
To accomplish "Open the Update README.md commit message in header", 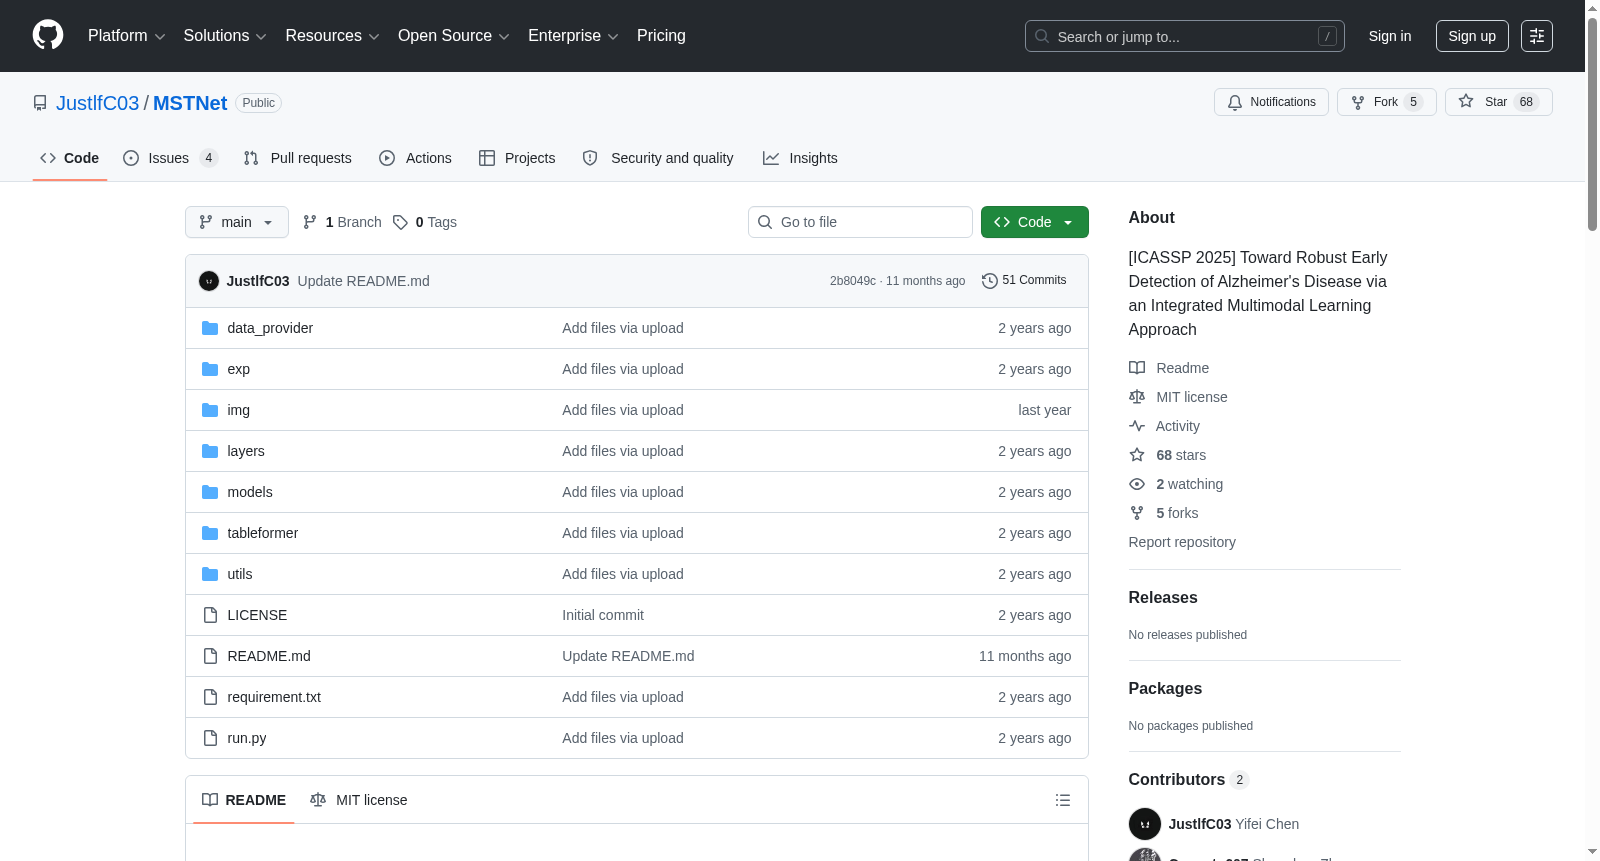I will (x=364, y=281).
